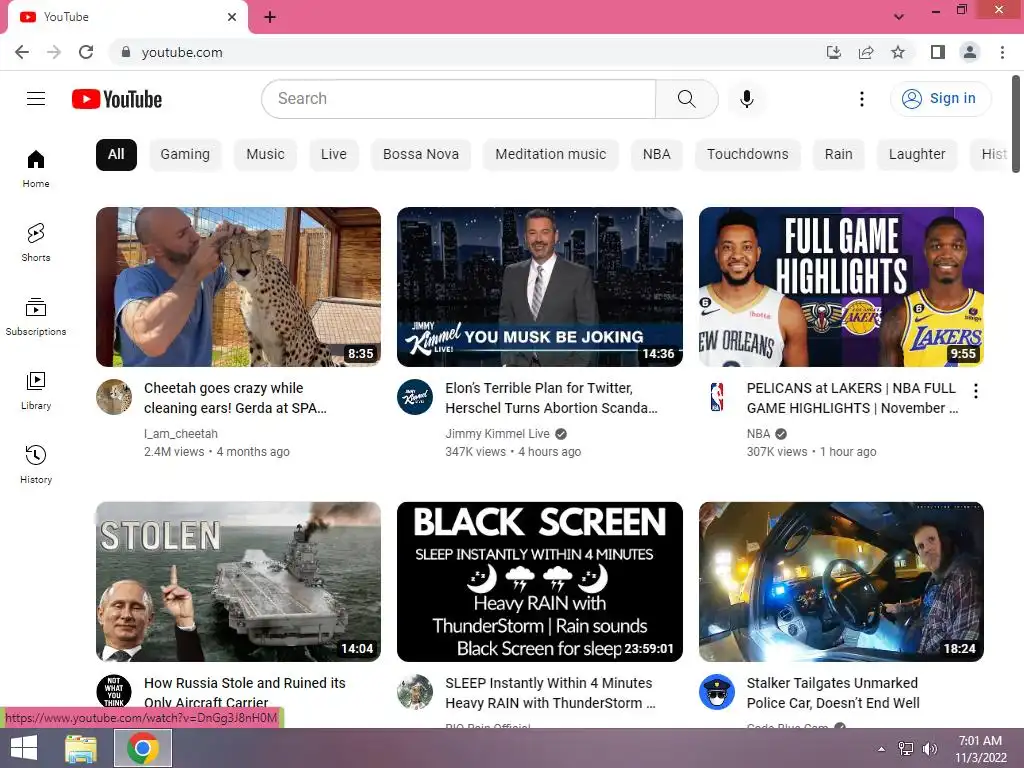Open Library from sidebar

[36, 390]
